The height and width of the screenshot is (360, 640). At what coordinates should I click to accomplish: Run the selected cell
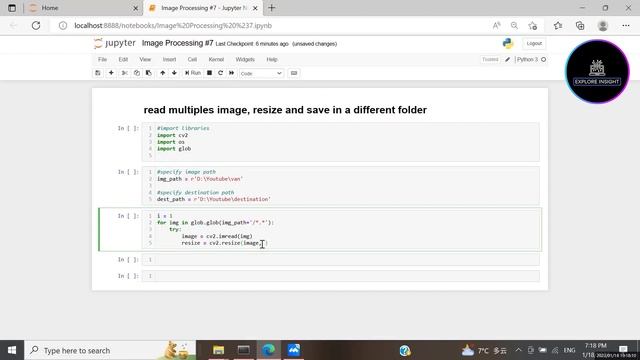[193, 73]
